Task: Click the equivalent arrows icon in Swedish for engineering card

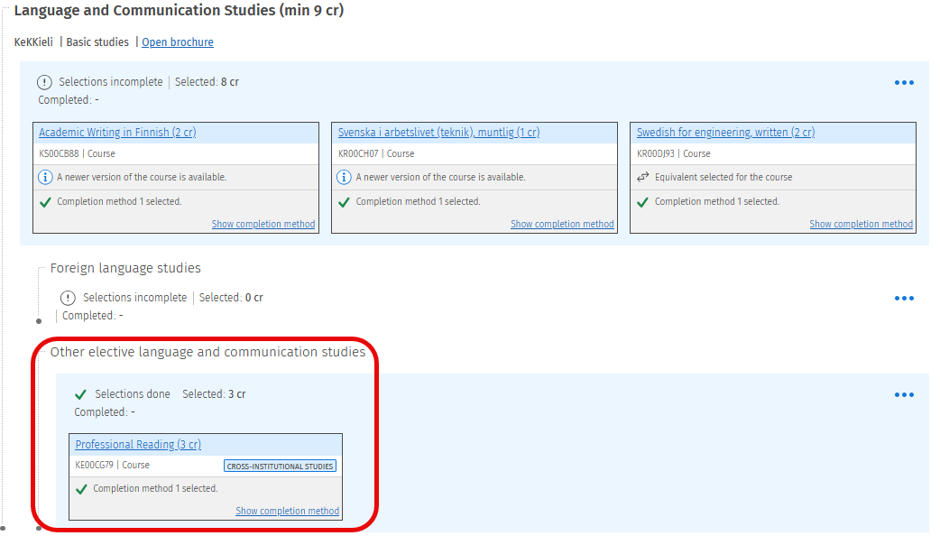Action: pyautogui.click(x=643, y=177)
